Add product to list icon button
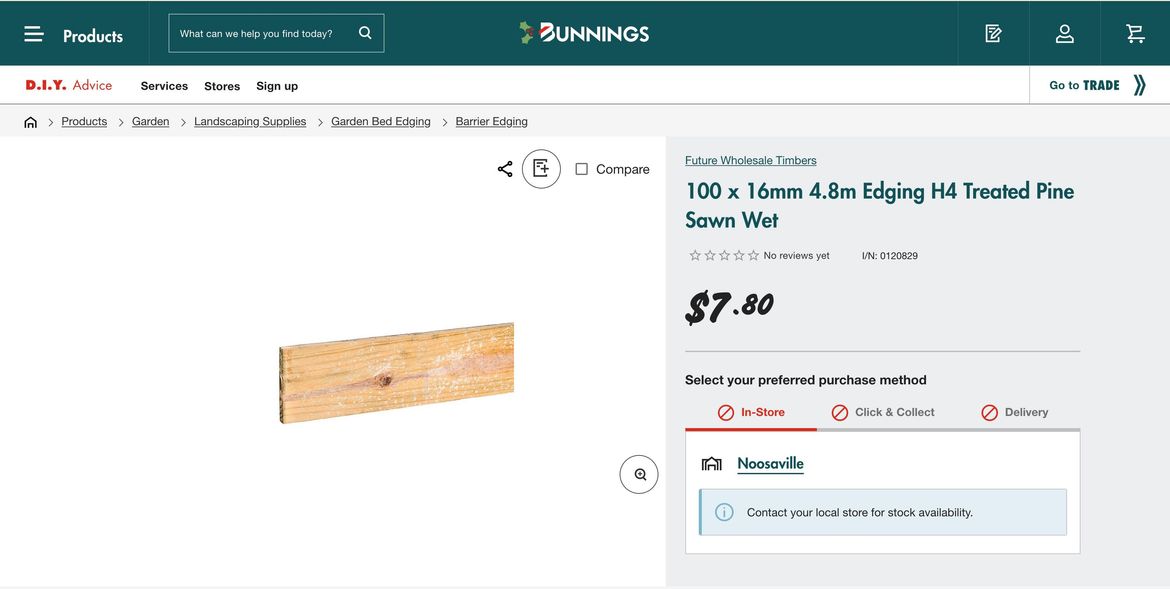1170x589 pixels. [541, 169]
